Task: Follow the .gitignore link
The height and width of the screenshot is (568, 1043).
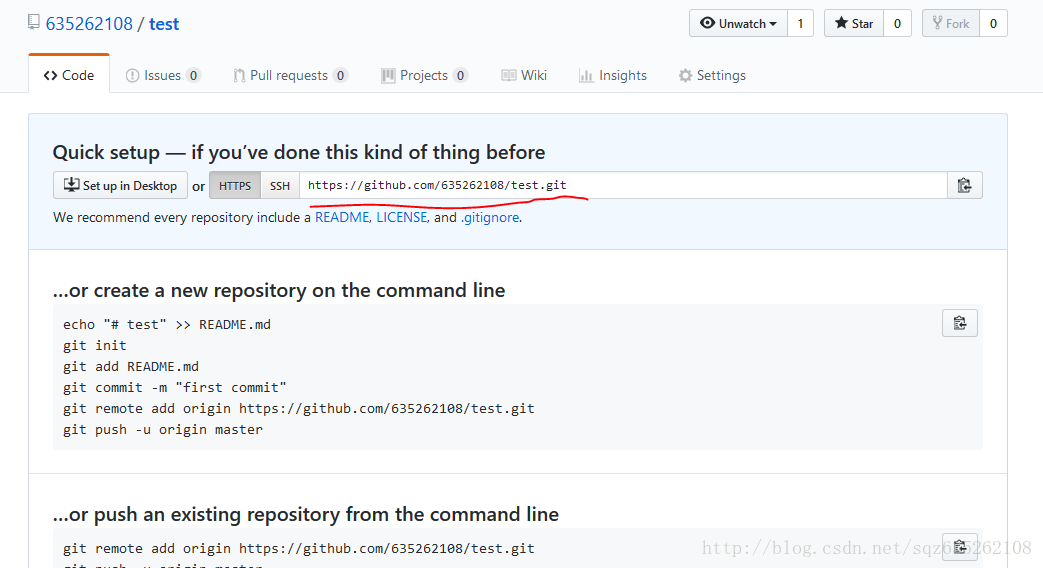Action: (490, 217)
